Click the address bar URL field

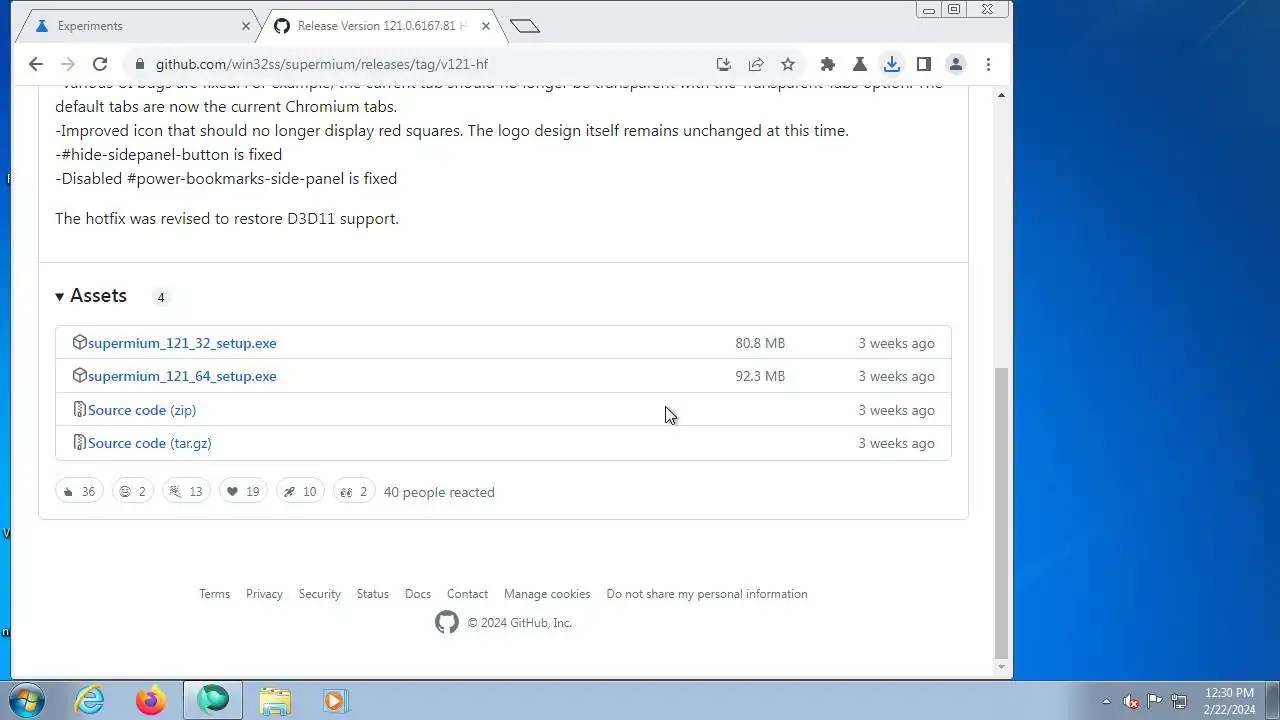pos(430,64)
